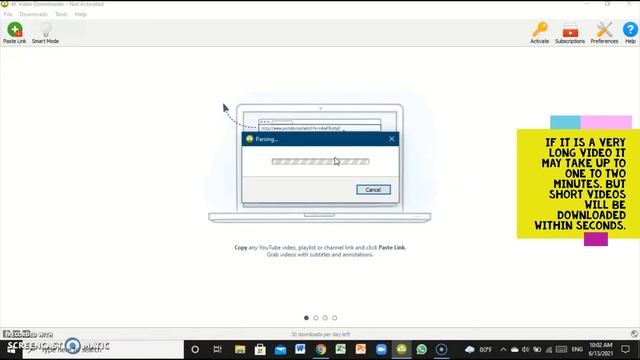Open Microsoft Store from taskbar
640x360 pixels.
tap(260, 349)
